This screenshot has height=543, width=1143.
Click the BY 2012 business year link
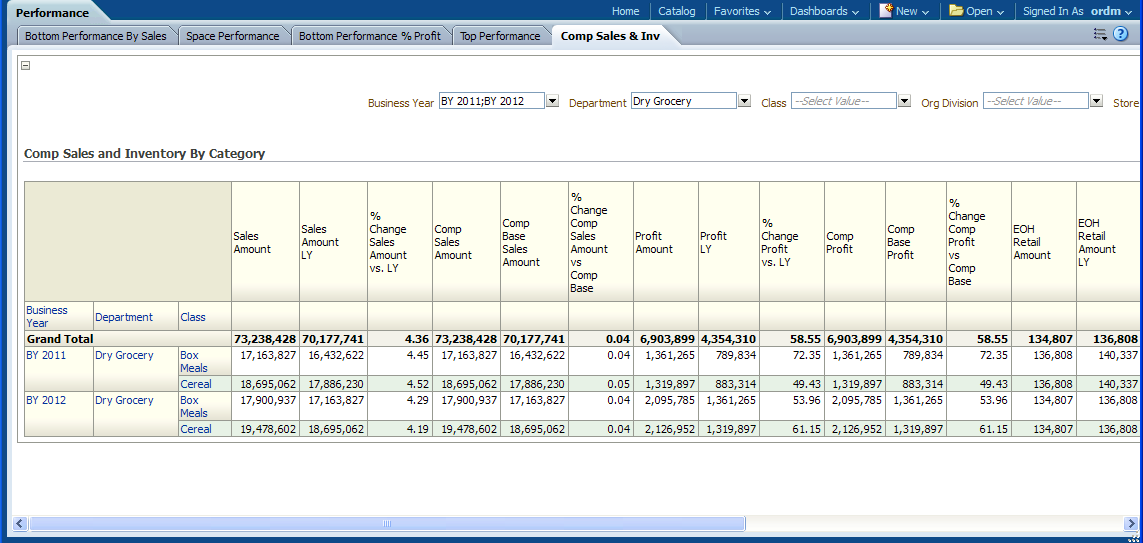45,400
